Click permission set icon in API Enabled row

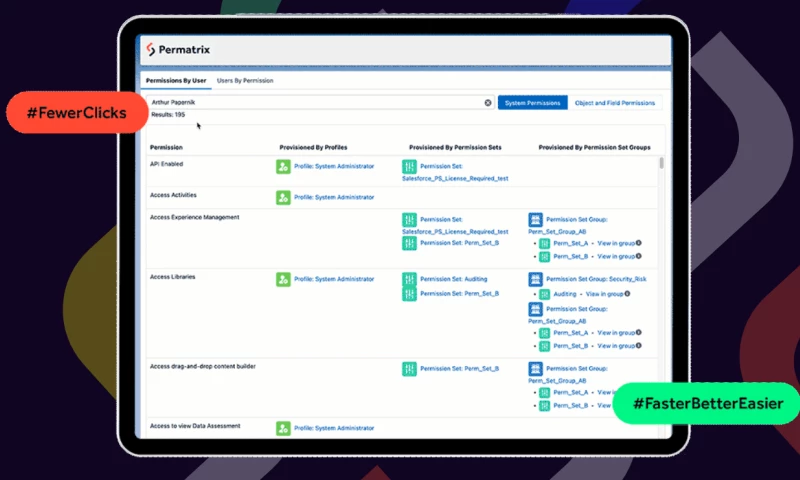[409, 167]
